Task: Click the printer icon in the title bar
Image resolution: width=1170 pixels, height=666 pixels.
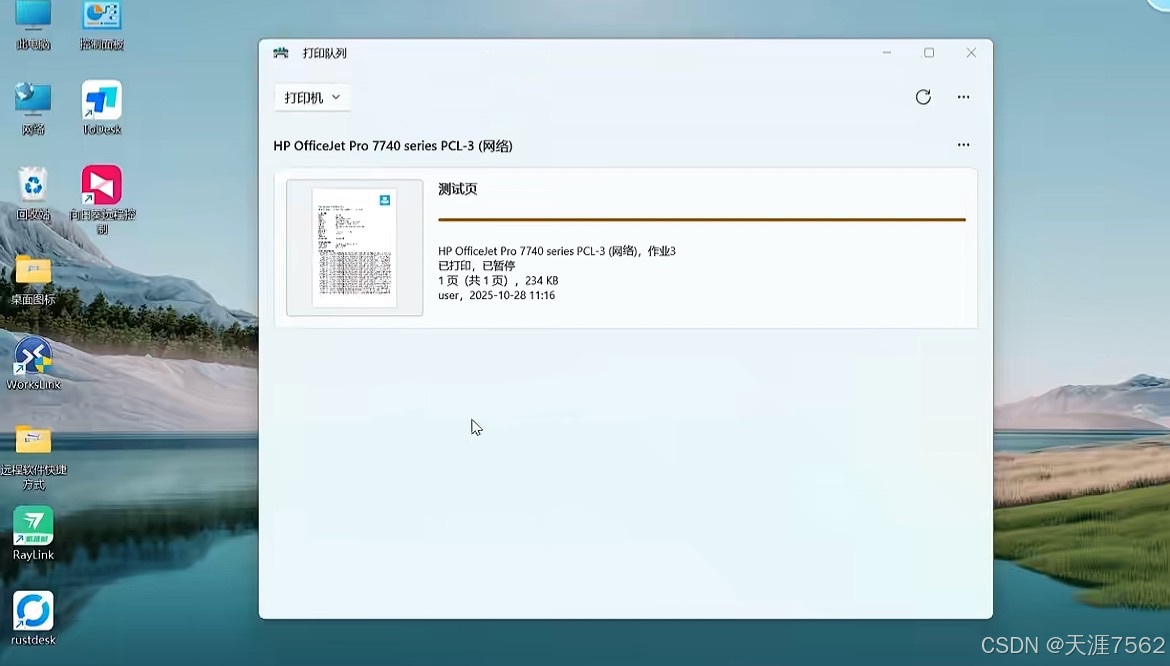Action: tap(281, 52)
